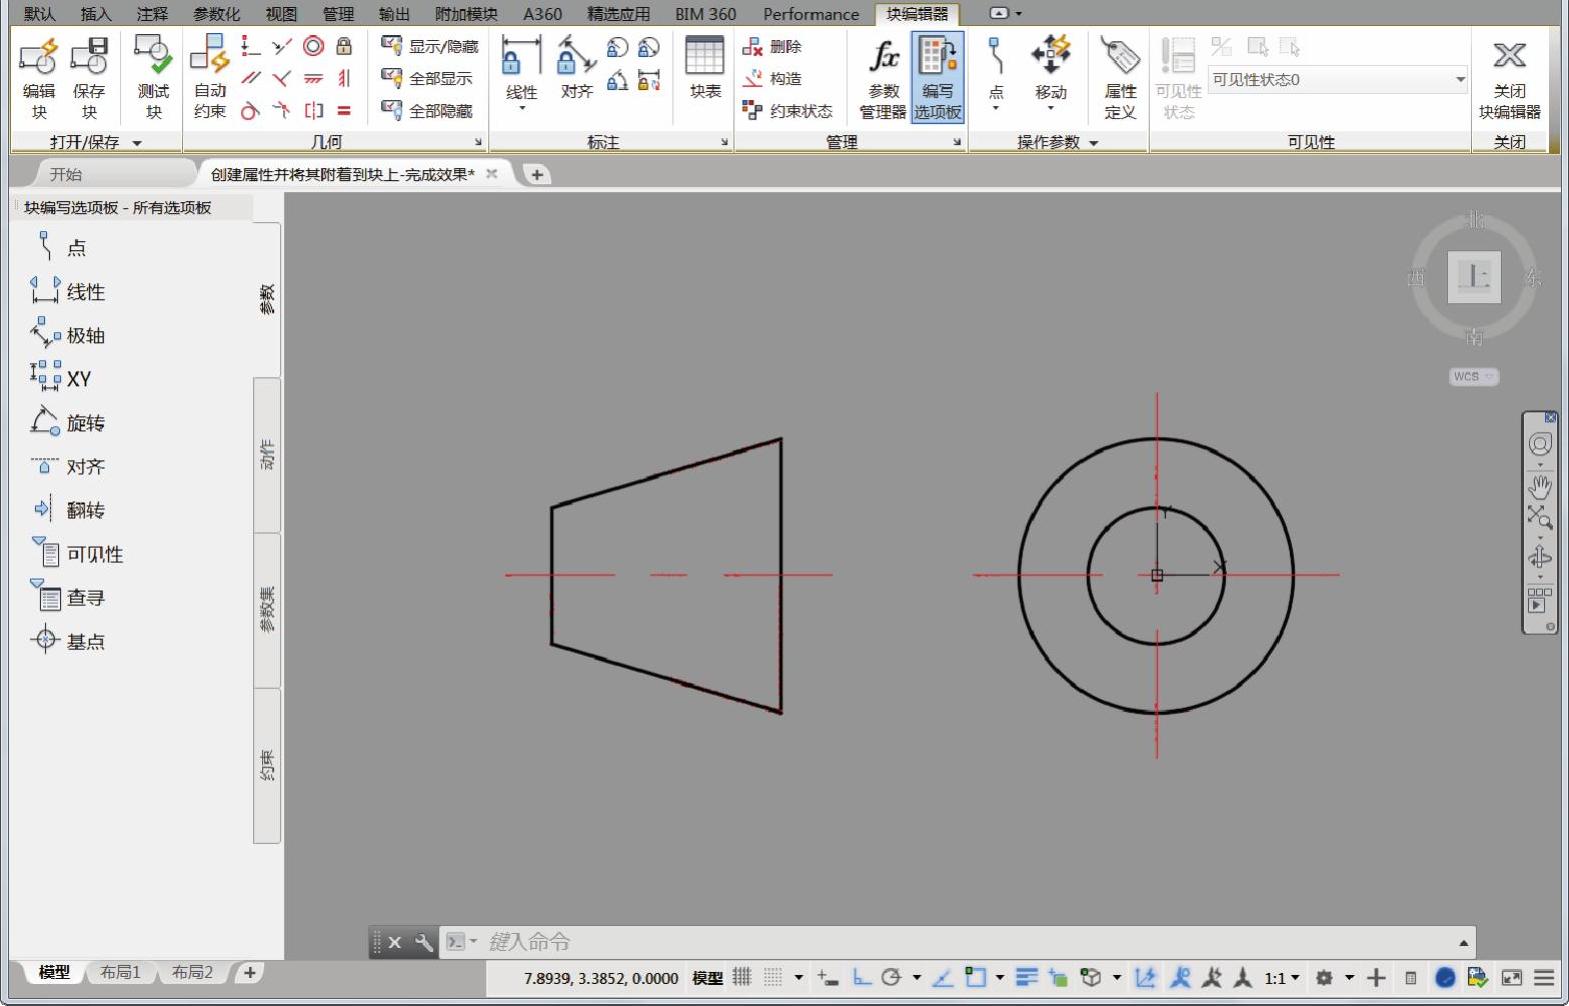Toggle ortho mode in the status bar
The image size is (1569, 1006).
tap(861, 977)
